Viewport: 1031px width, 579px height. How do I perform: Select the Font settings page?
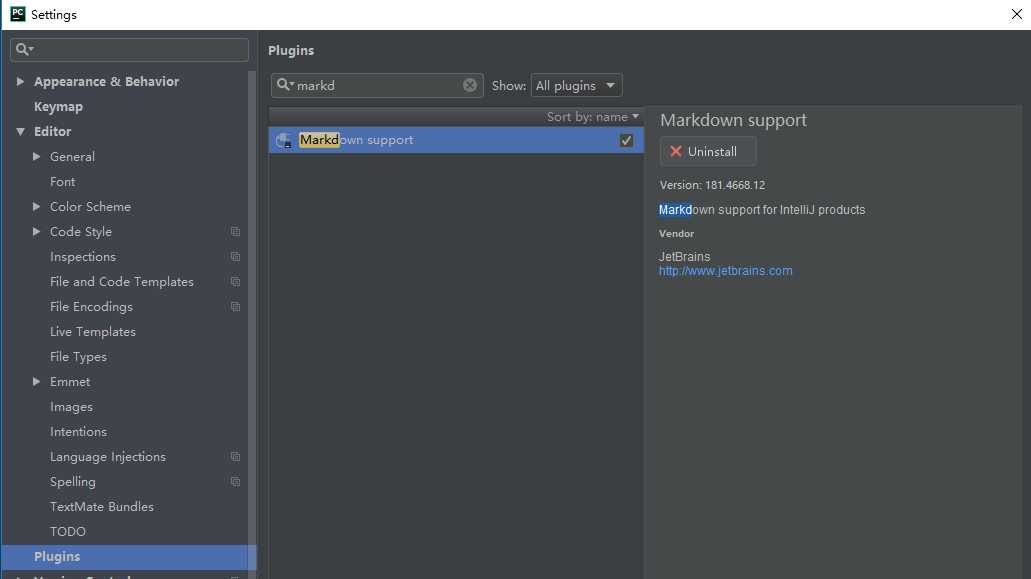[x=62, y=181]
